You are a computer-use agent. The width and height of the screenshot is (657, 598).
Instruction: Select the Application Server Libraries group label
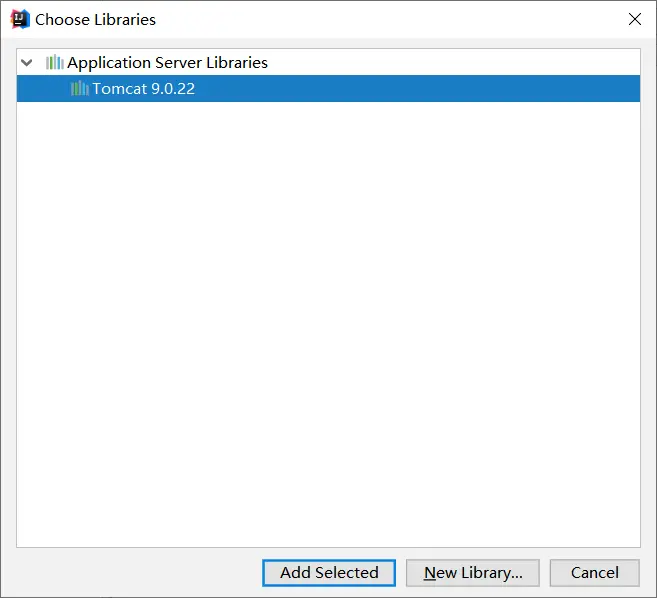coord(167,62)
